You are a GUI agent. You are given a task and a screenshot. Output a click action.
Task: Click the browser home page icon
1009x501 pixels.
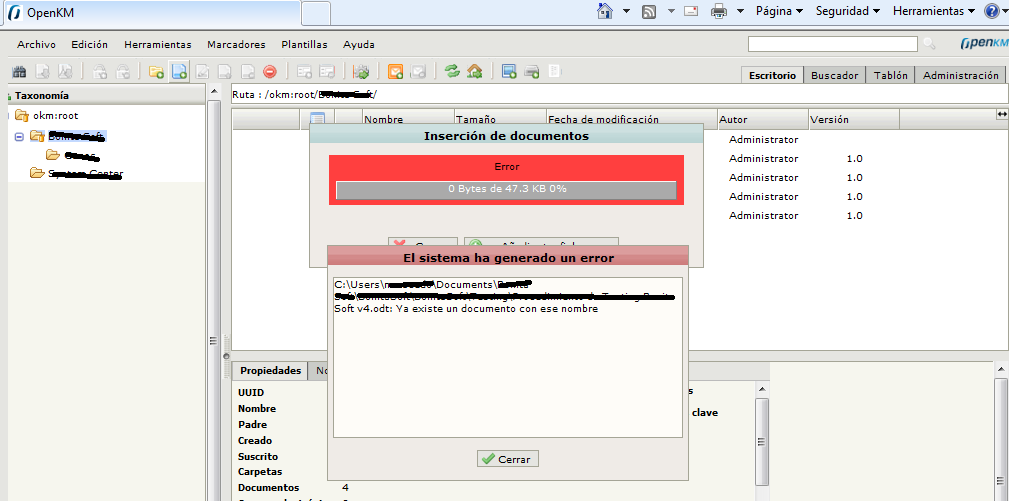[x=605, y=11]
